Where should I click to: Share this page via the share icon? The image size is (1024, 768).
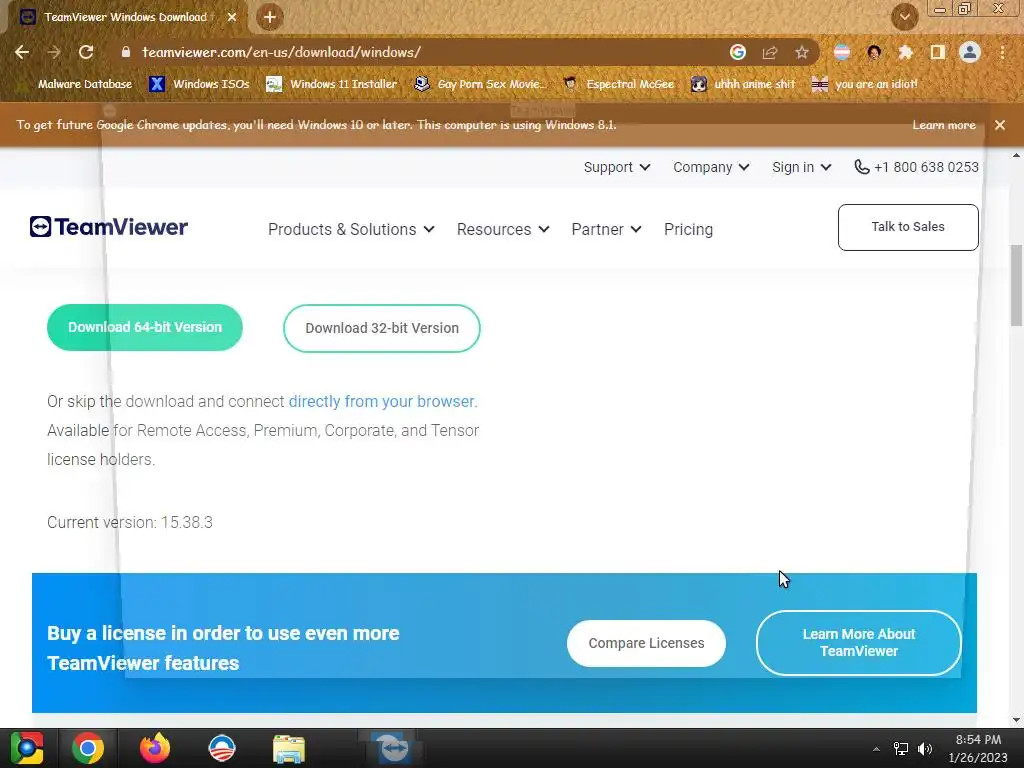(x=770, y=52)
